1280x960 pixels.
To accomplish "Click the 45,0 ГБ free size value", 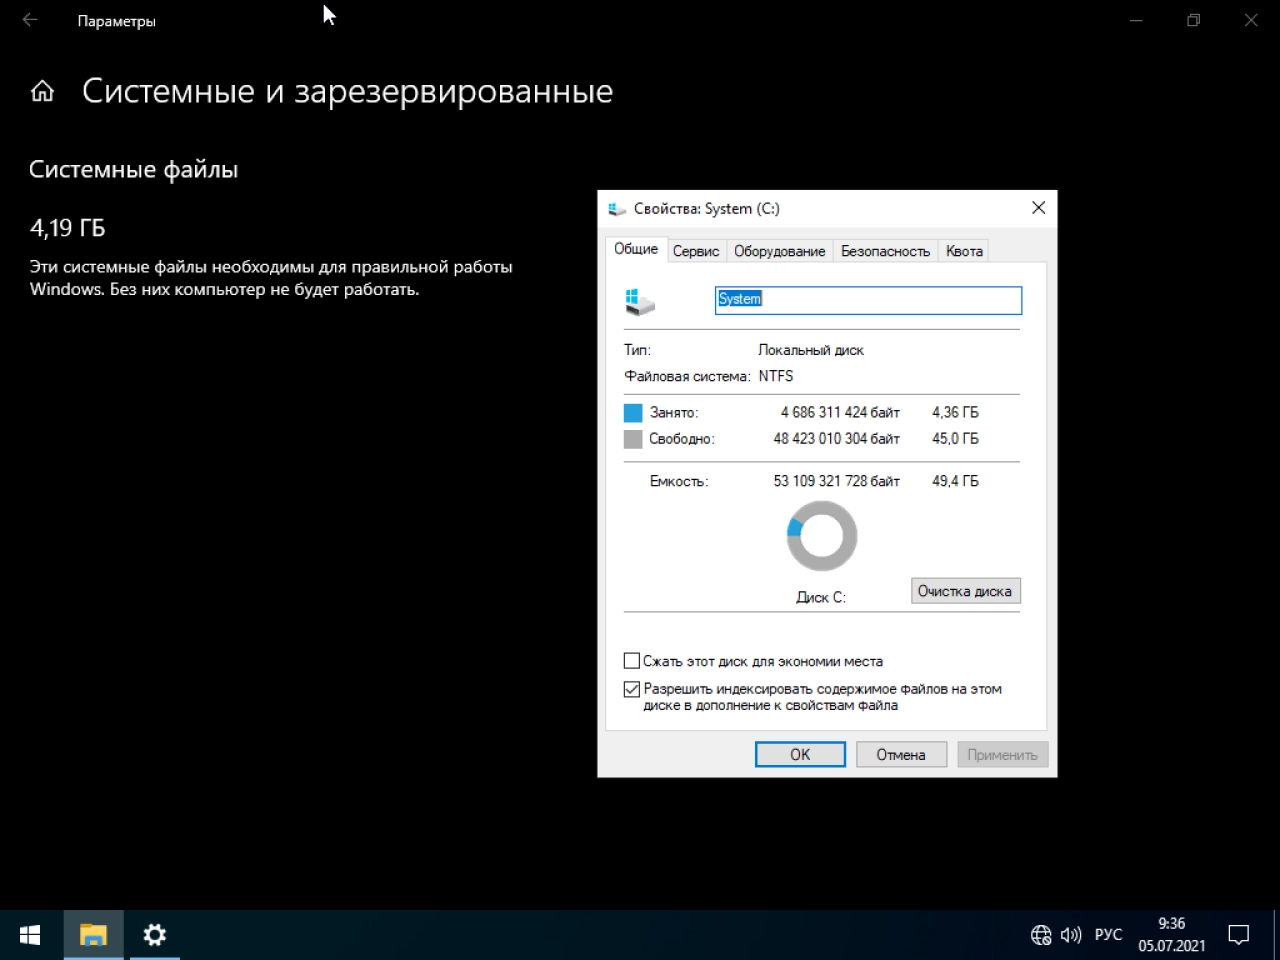I will pyautogui.click(x=955, y=438).
